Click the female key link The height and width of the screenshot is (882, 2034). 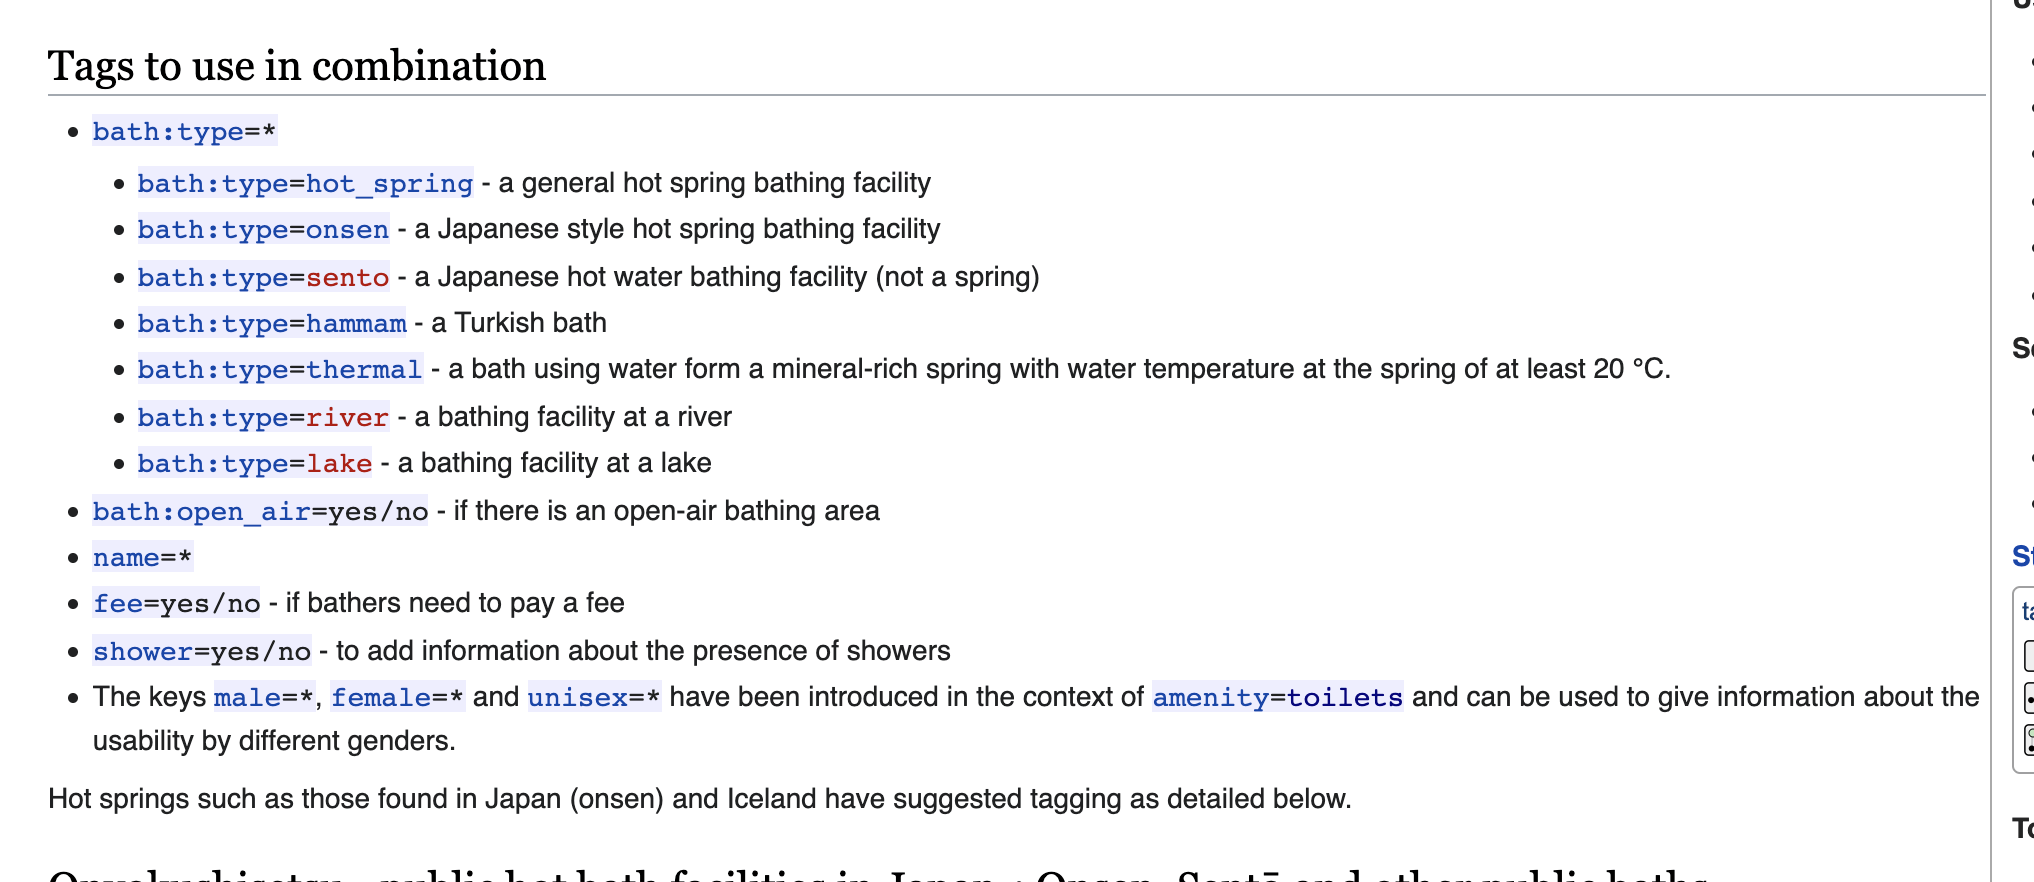(381, 698)
